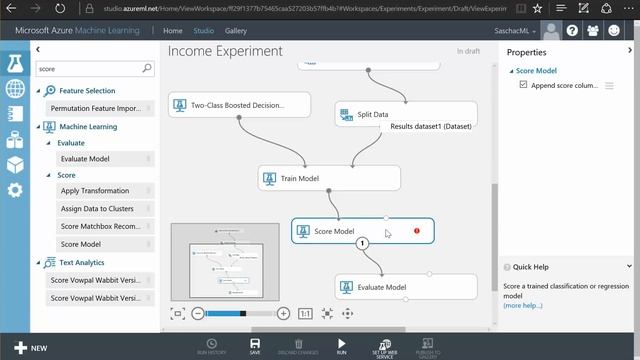640x360 pixels.
Task: Select the Two-Class Boosted Decision Tree node
Action: (x=239, y=105)
